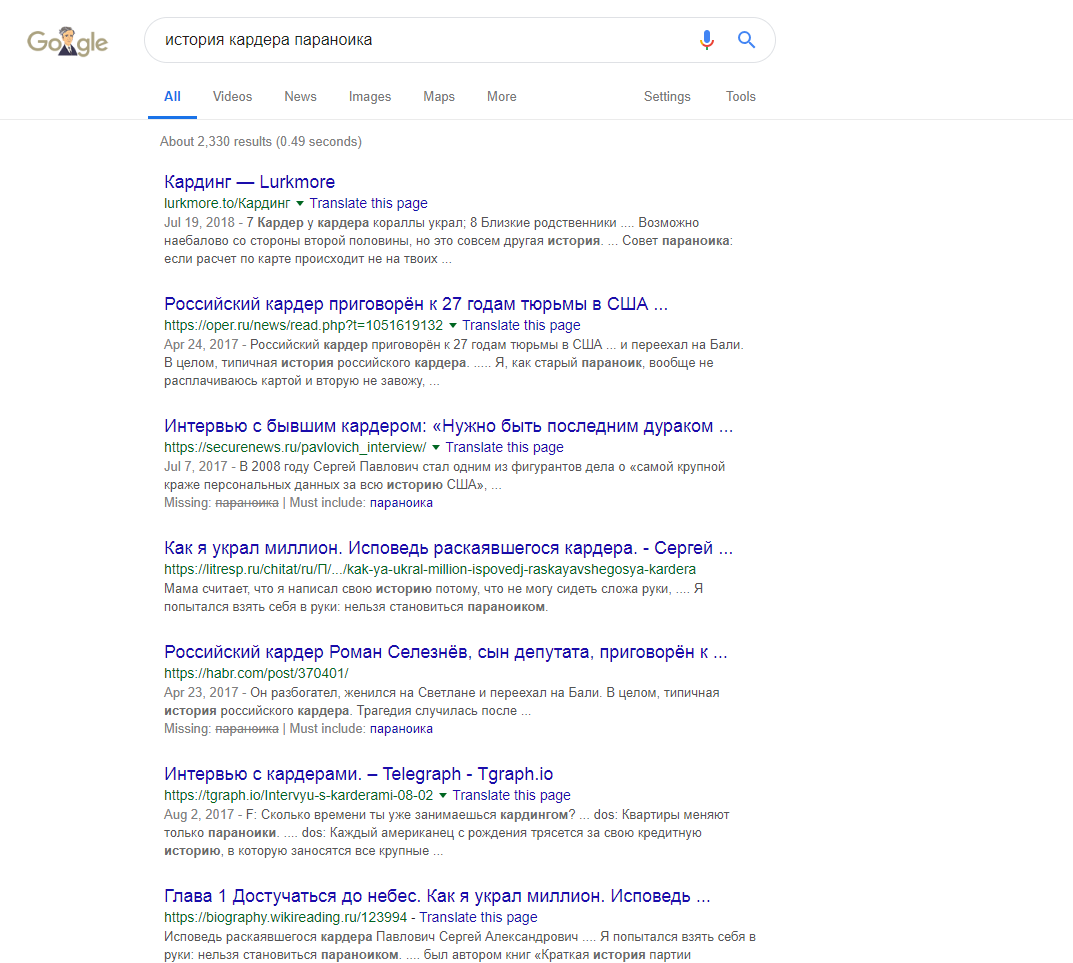Expand dropdown arrow beside oper.ru URL
The image size is (1073, 963).
pyautogui.click(x=453, y=326)
